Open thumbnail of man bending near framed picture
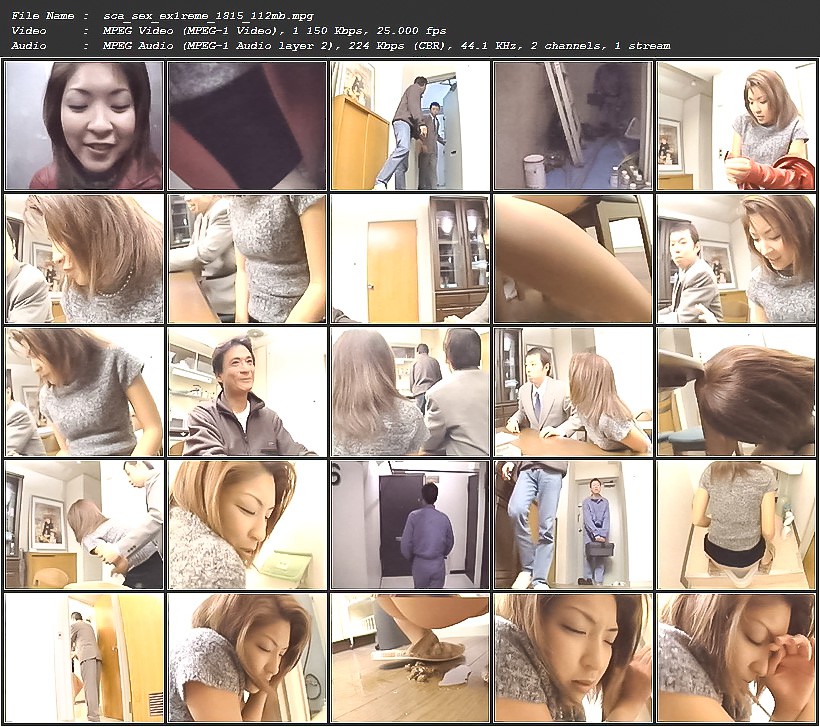The width and height of the screenshot is (820, 727). [84, 525]
